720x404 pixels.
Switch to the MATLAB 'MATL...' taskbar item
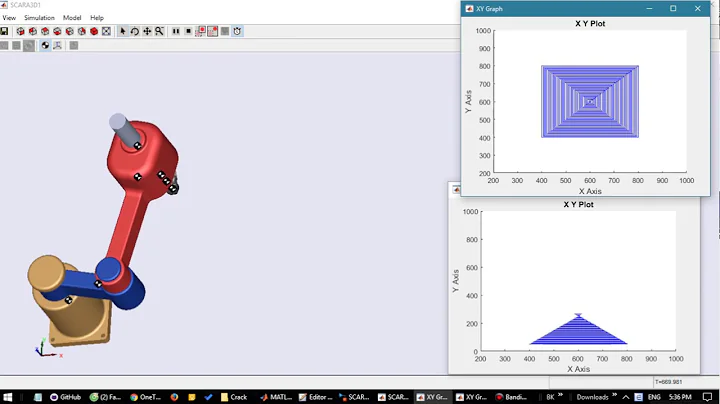[x=276, y=397]
